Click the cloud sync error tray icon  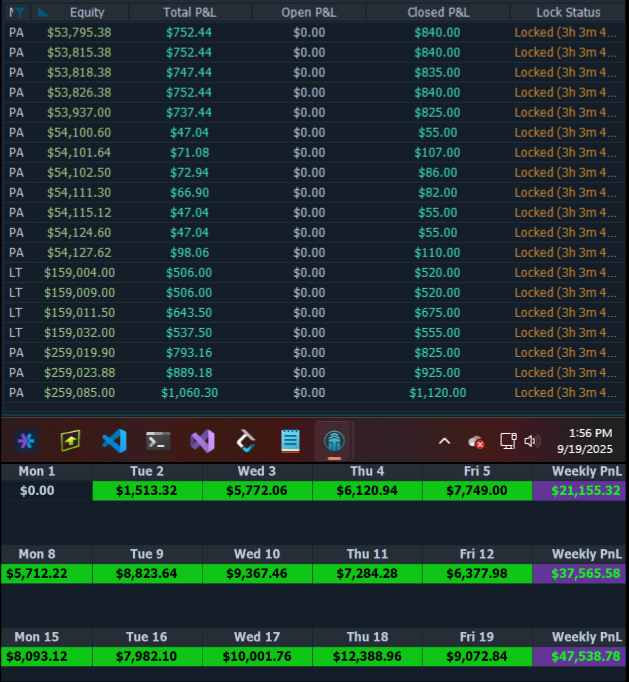tap(476, 442)
